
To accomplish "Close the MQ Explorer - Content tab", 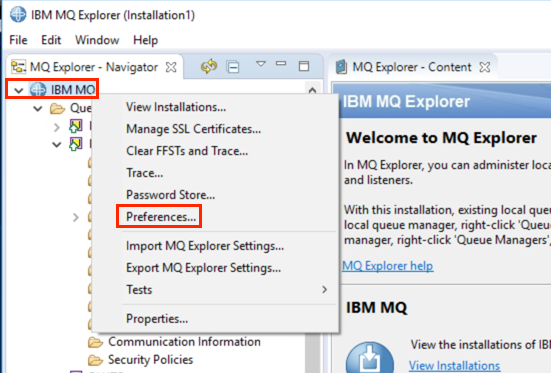I will tap(485, 67).
